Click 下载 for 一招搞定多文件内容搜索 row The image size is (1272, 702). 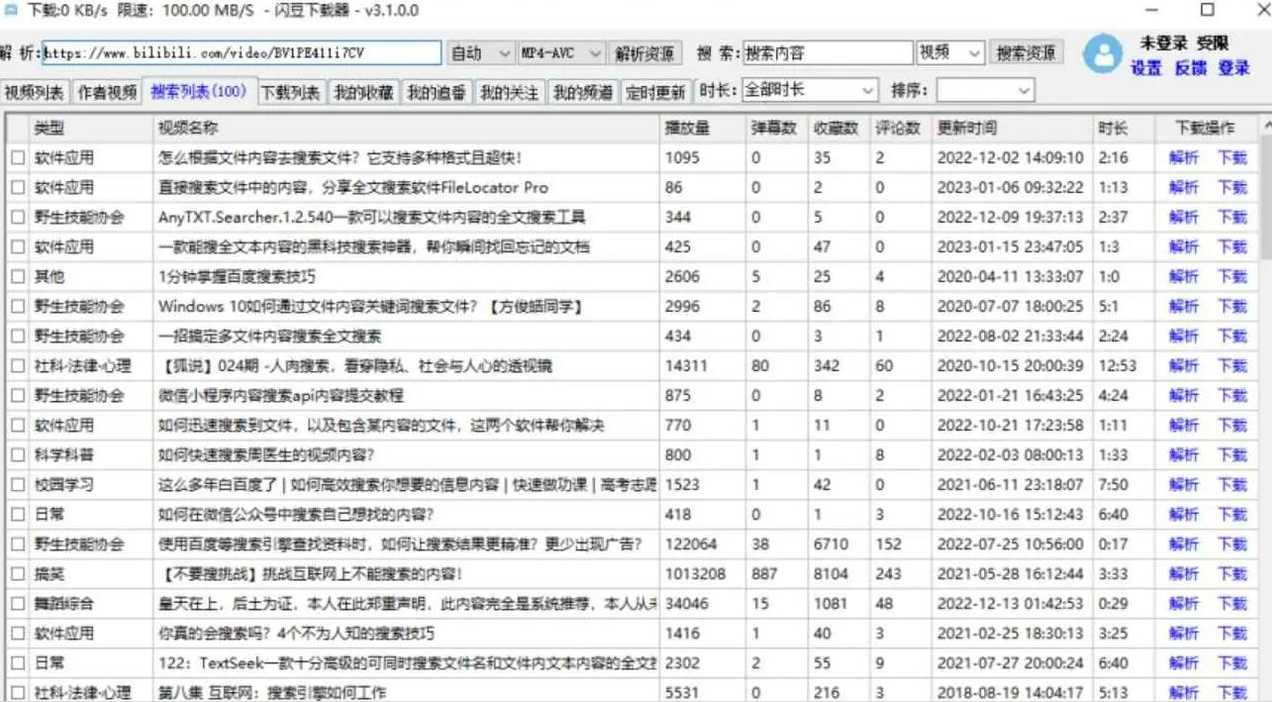(x=1232, y=336)
